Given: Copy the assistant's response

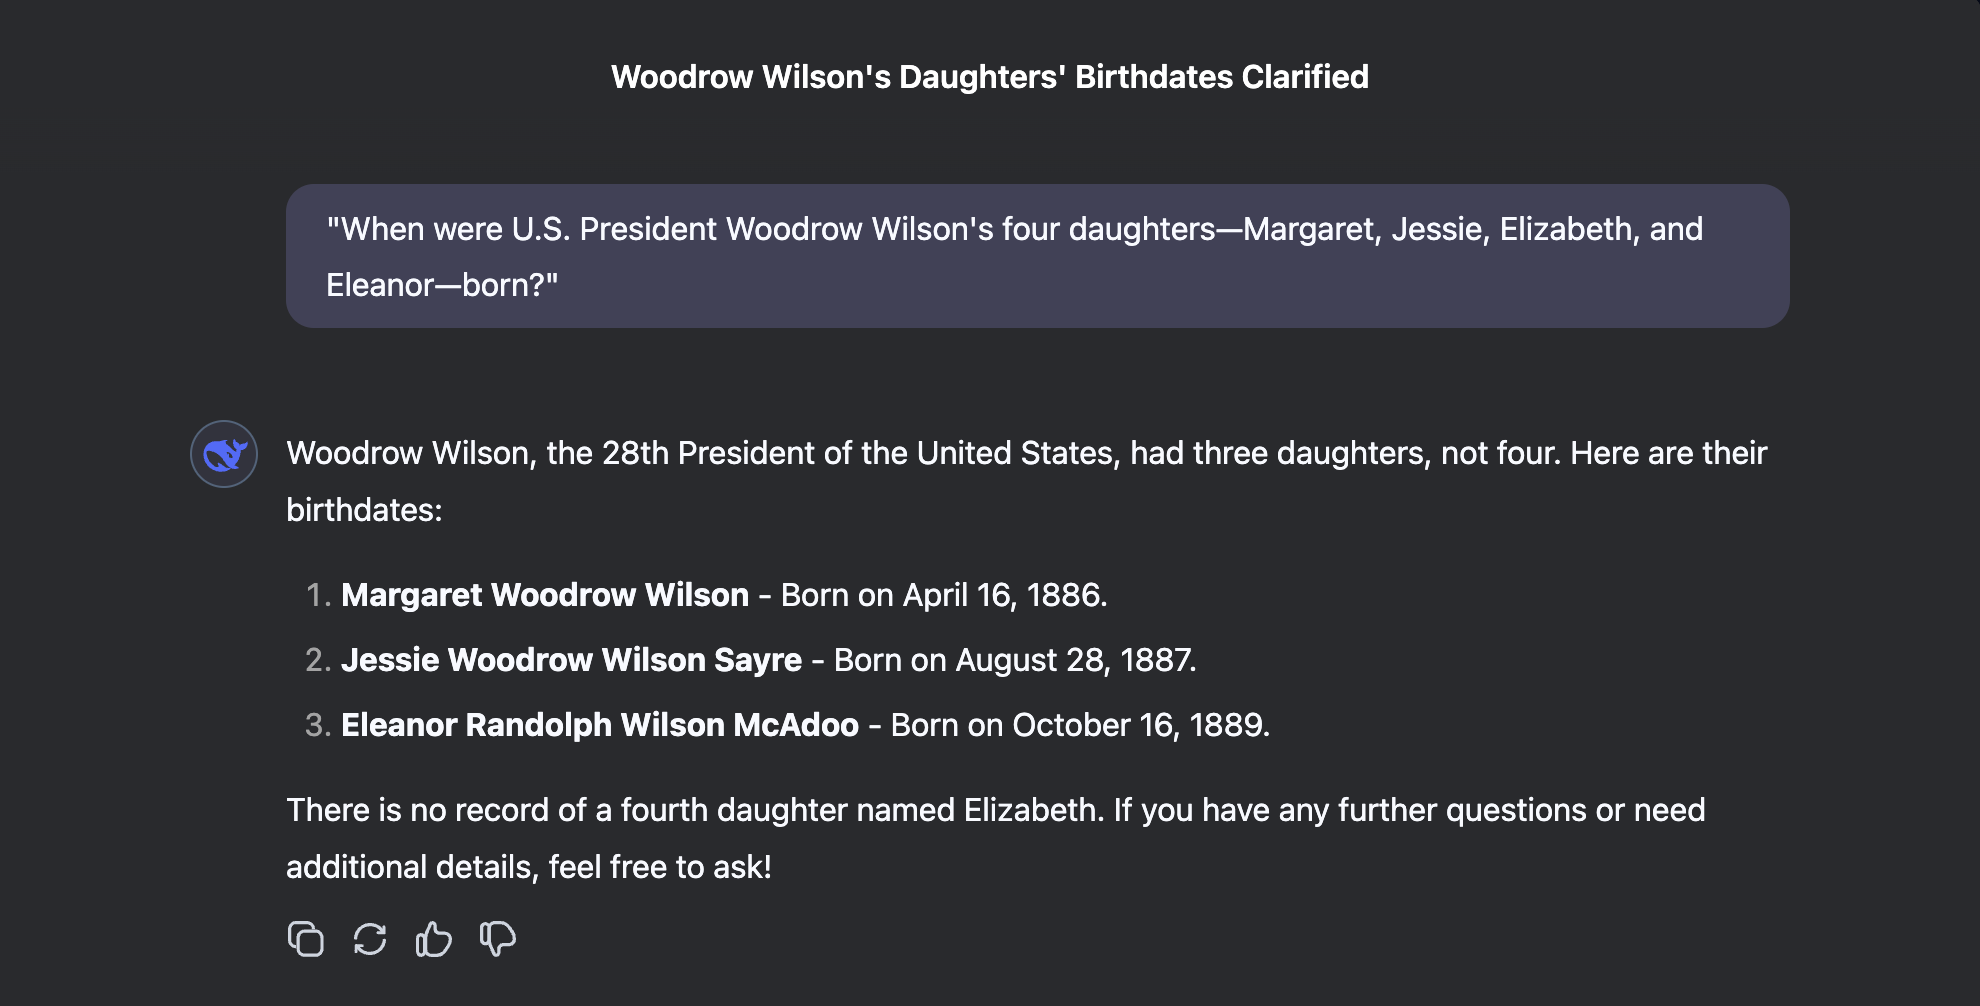Looking at the screenshot, I should [306, 939].
